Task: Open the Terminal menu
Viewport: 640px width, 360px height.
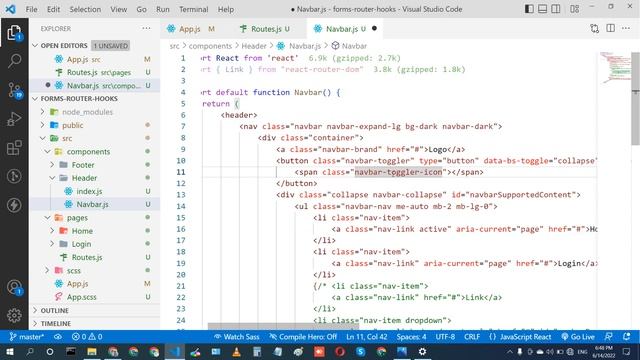Action: point(193,9)
